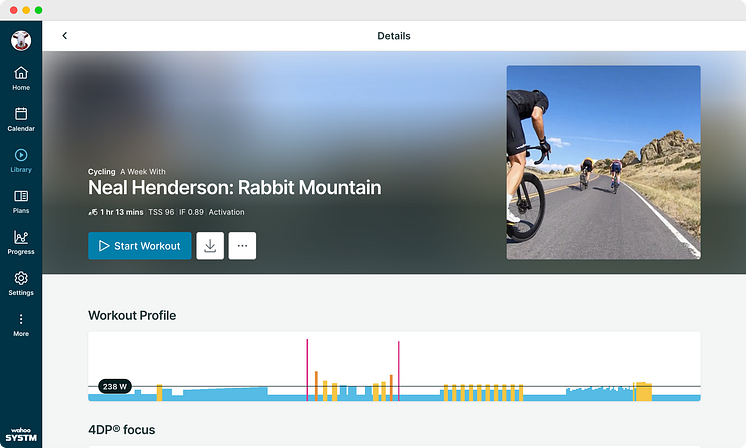The width and height of the screenshot is (746, 448).
Task: Download the workout
Action: 210,246
